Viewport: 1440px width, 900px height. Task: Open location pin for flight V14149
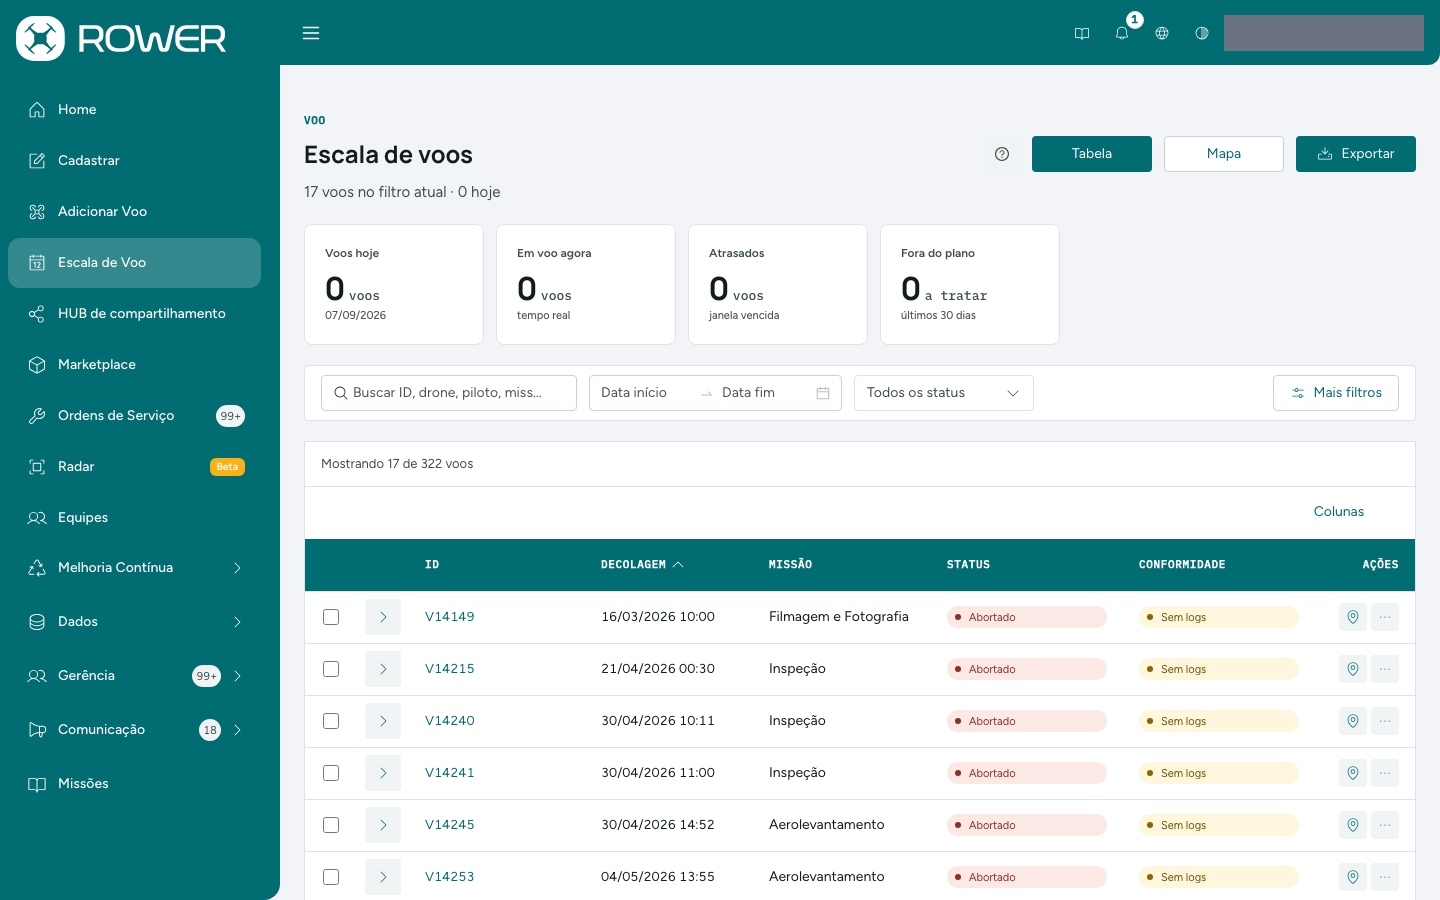pos(1353,617)
